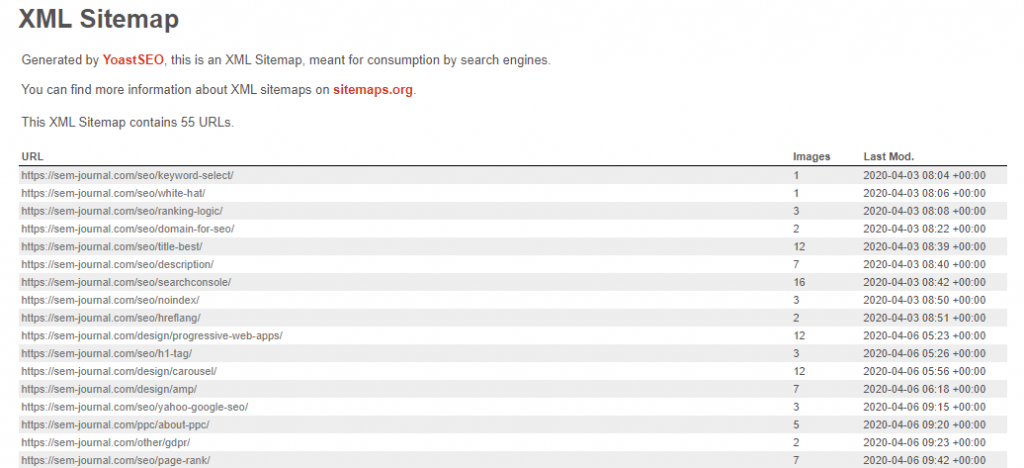Open the white-hat SEO URL

coord(114,193)
